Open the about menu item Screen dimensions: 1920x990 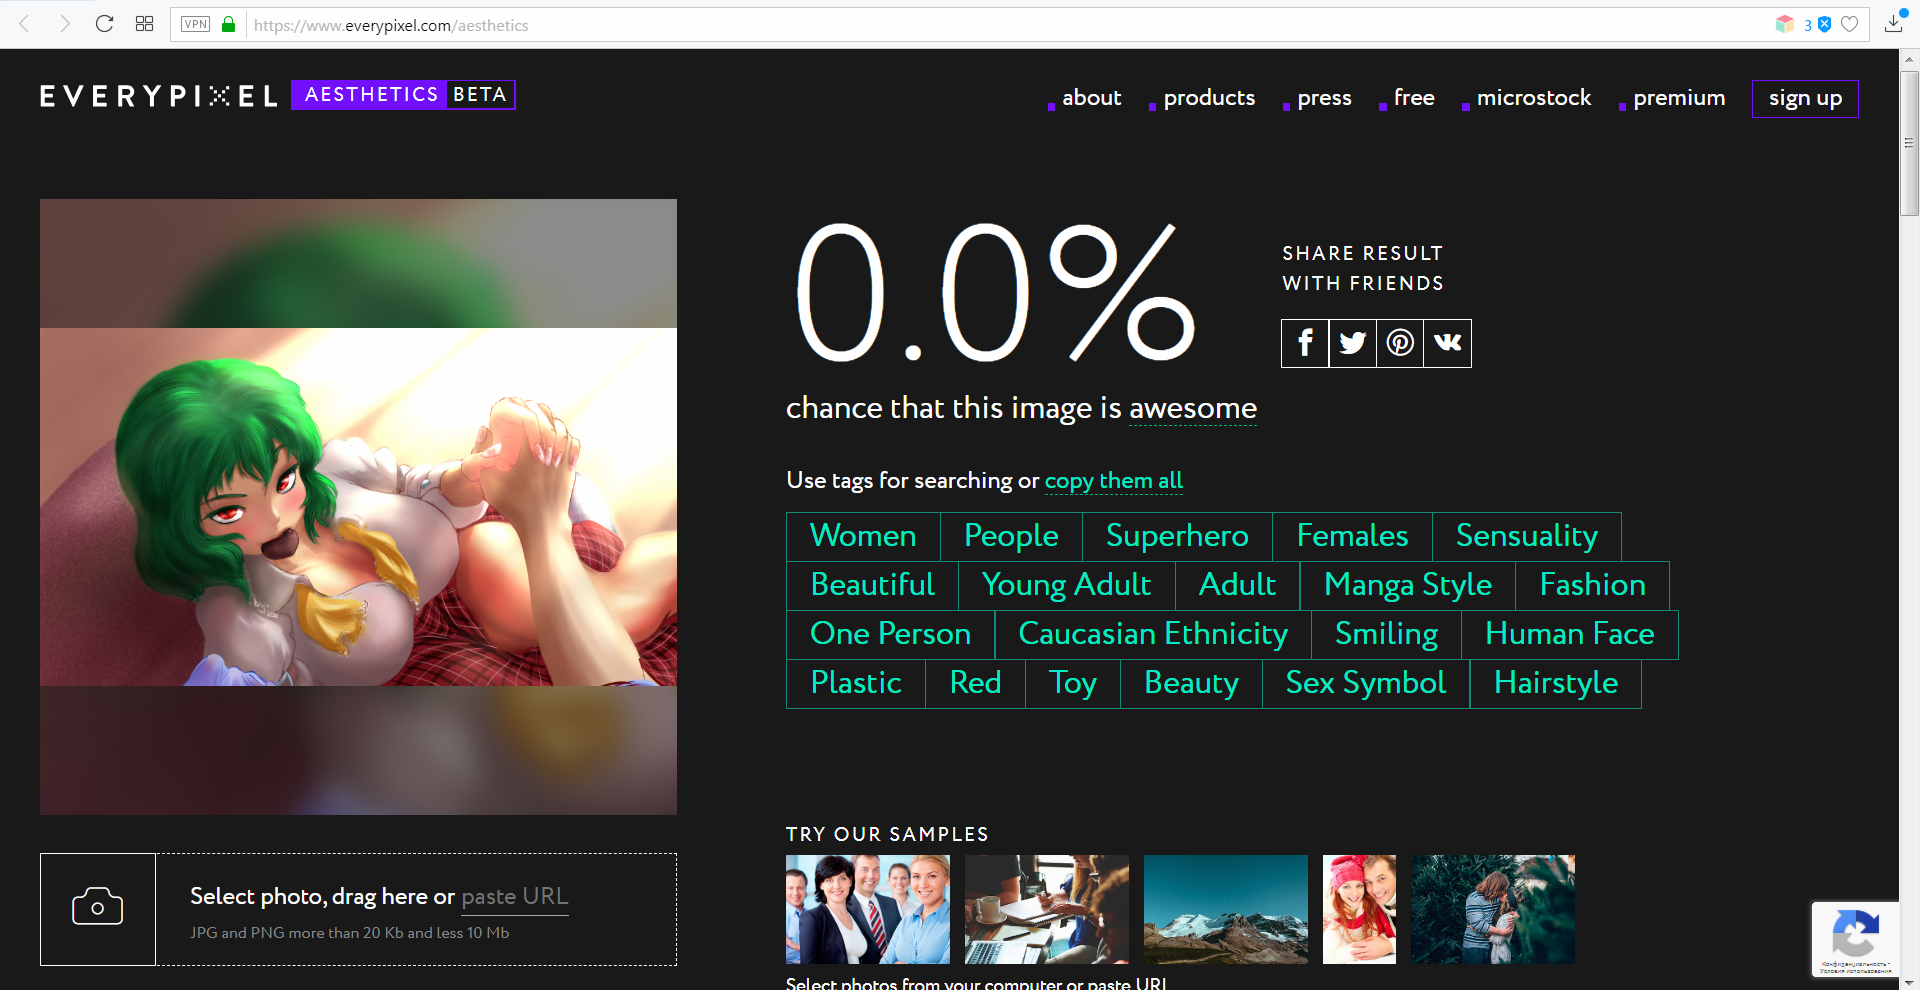1091,98
